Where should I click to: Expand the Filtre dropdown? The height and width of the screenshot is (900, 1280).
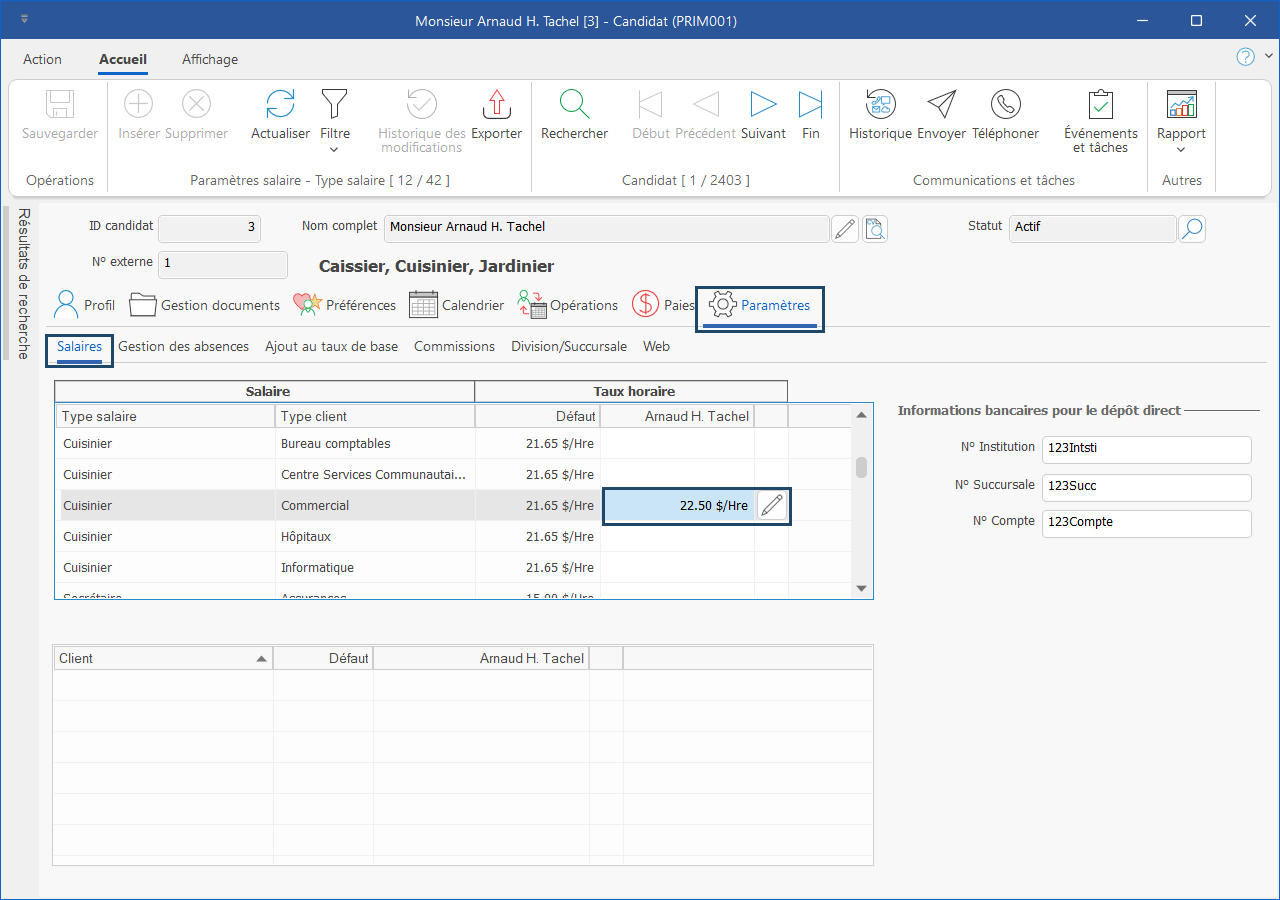pyautogui.click(x=334, y=149)
